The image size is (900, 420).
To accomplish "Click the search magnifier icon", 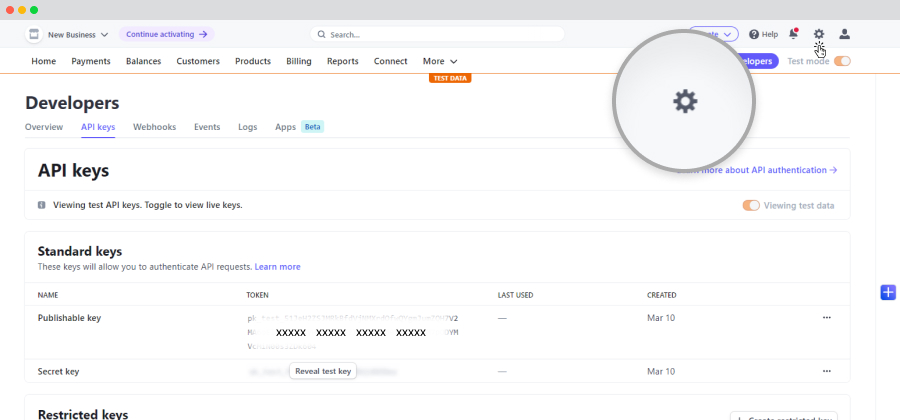I will 321,34.
